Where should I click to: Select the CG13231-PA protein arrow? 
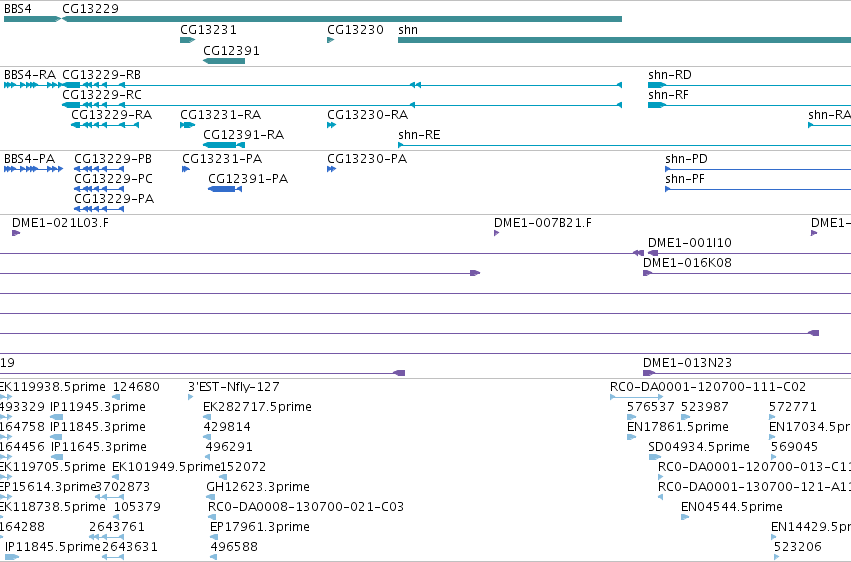pyautogui.click(x=186, y=169)
